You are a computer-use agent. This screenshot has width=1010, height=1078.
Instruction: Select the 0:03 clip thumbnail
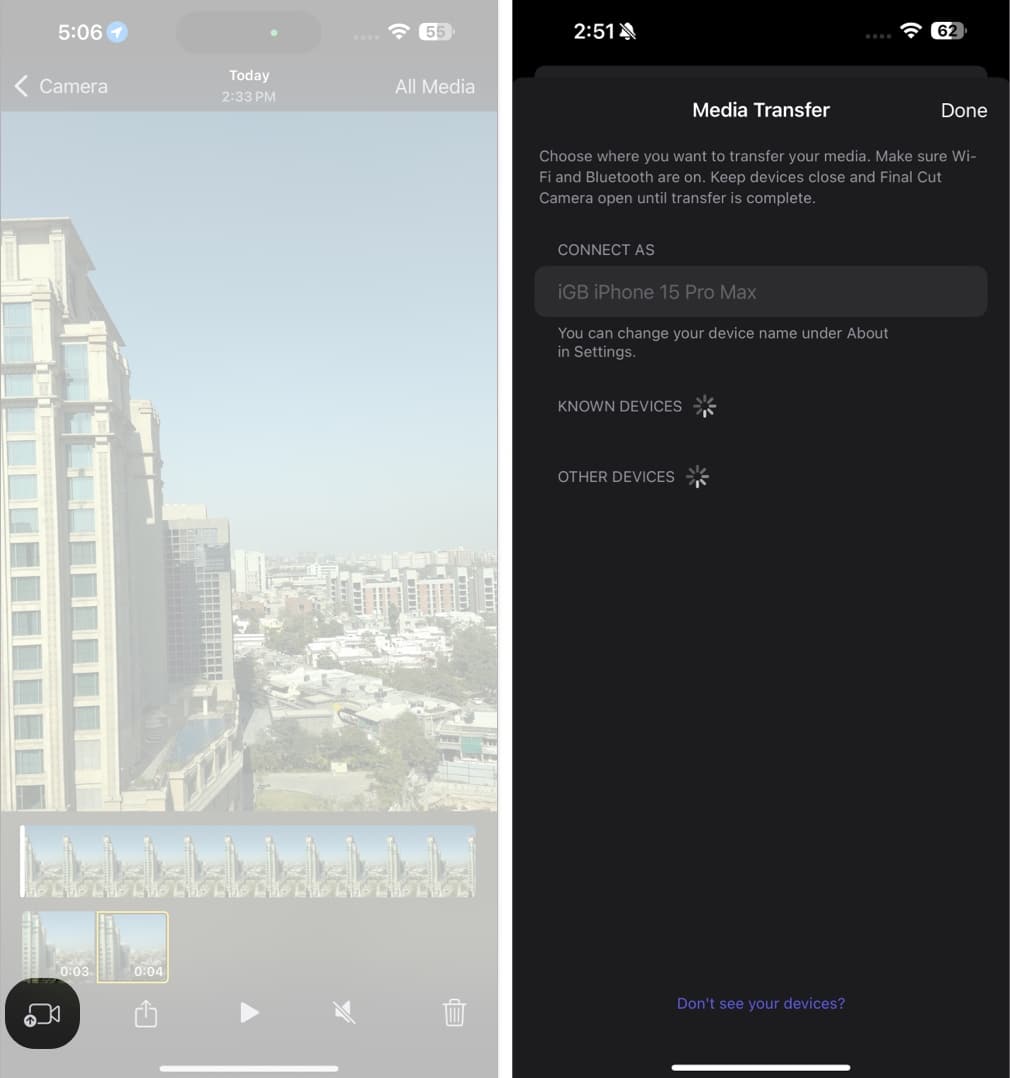[x=58, y=947]
